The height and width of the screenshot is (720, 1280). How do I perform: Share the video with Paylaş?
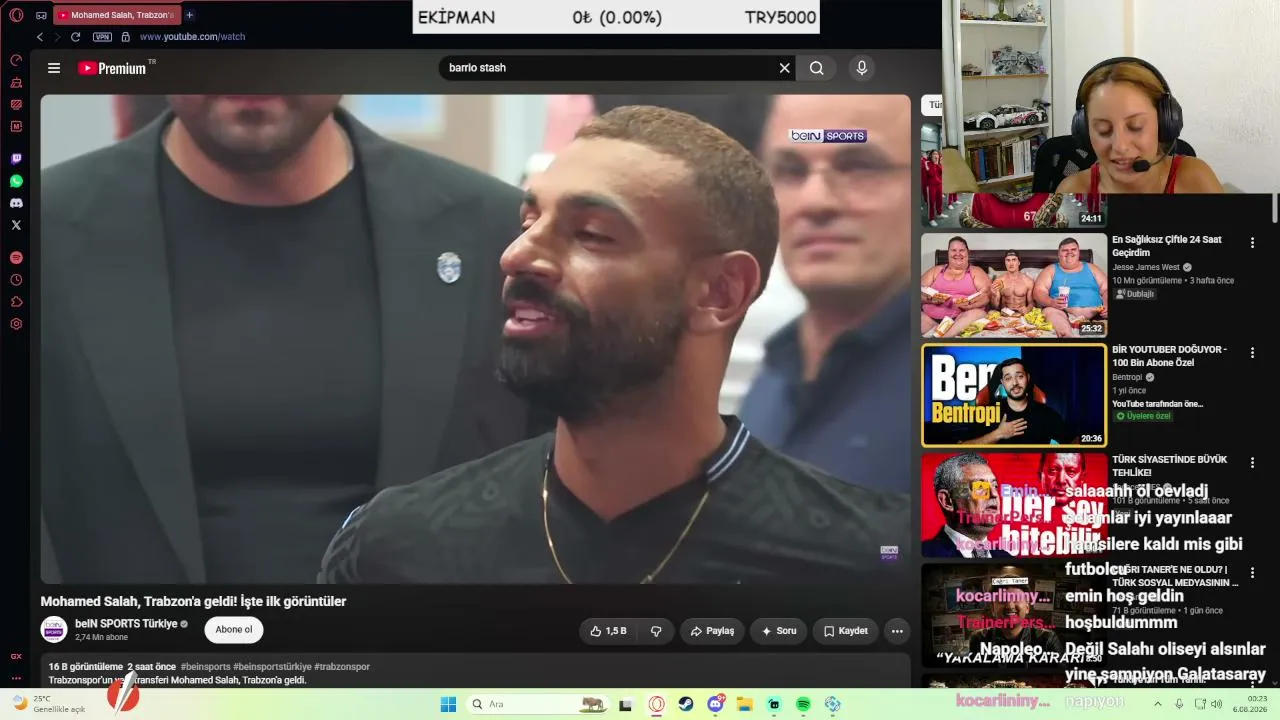(x=712, y=631)
